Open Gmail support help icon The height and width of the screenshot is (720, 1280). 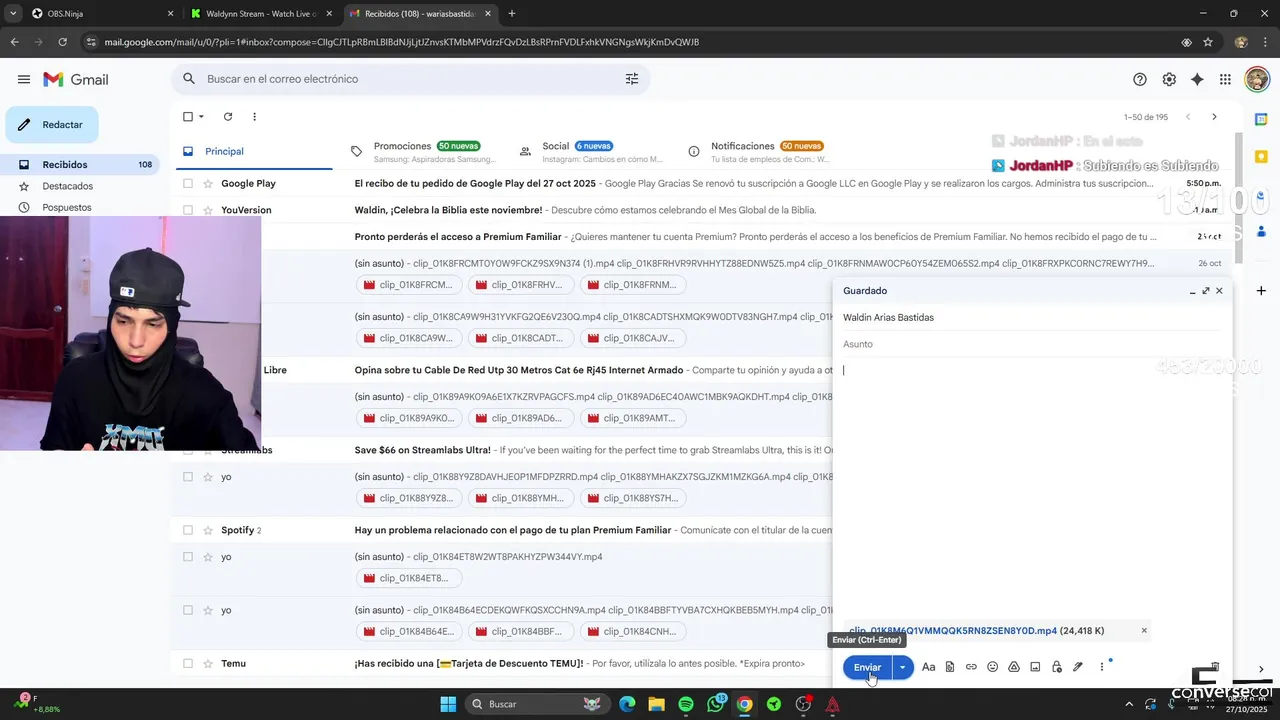(1140, 79)
